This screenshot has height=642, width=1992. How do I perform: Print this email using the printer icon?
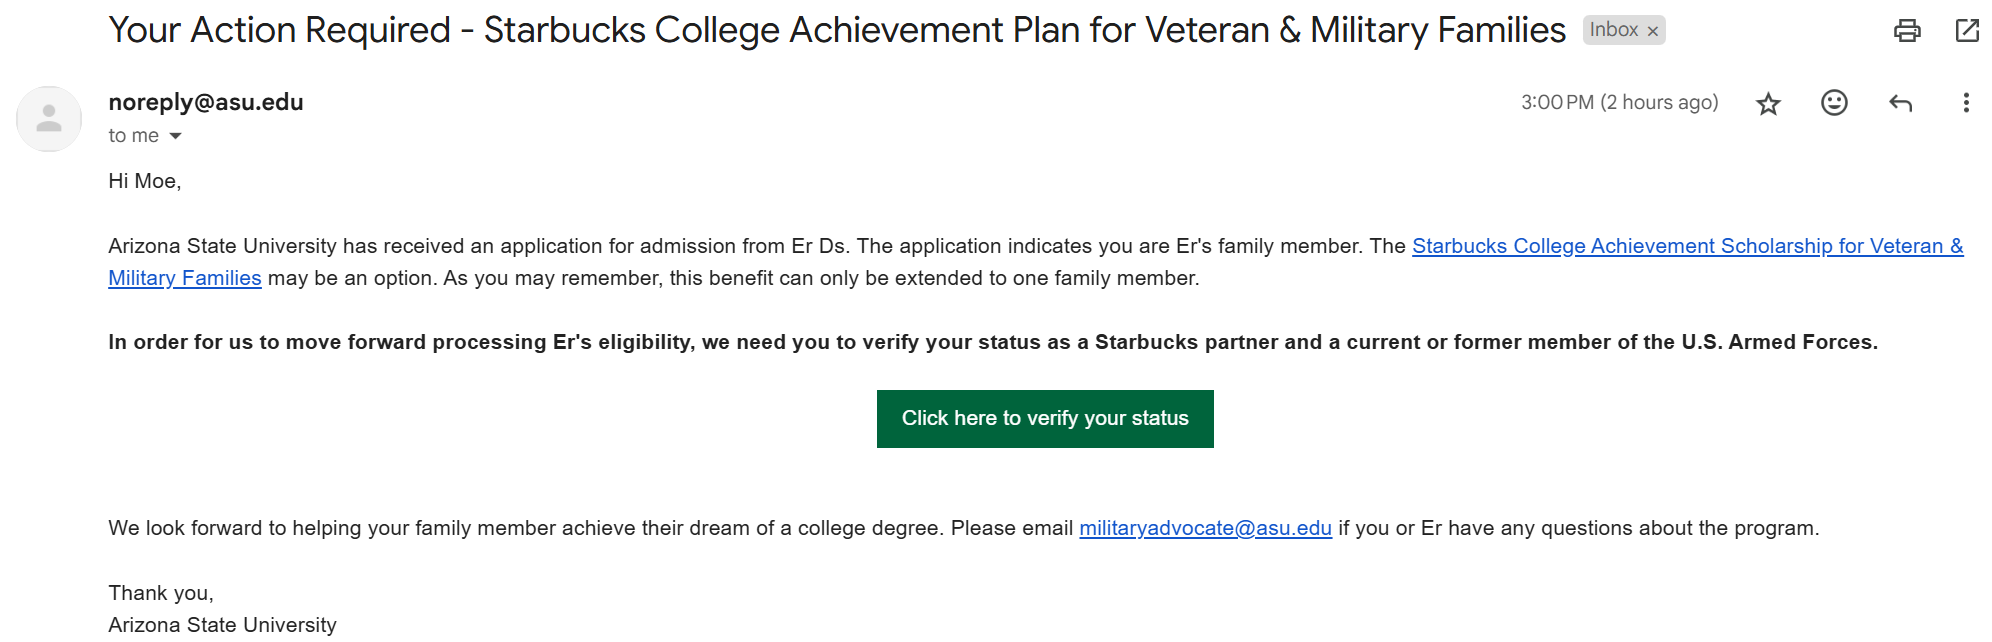[1907, 30]
